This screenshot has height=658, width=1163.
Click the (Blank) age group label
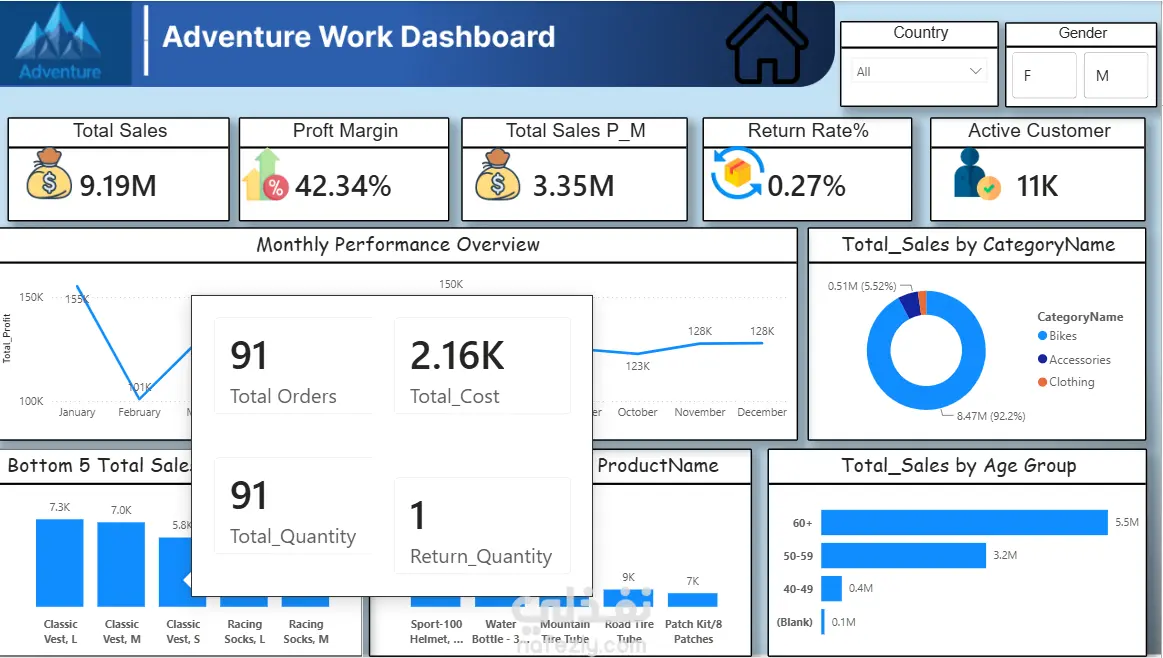pos(794,622)
